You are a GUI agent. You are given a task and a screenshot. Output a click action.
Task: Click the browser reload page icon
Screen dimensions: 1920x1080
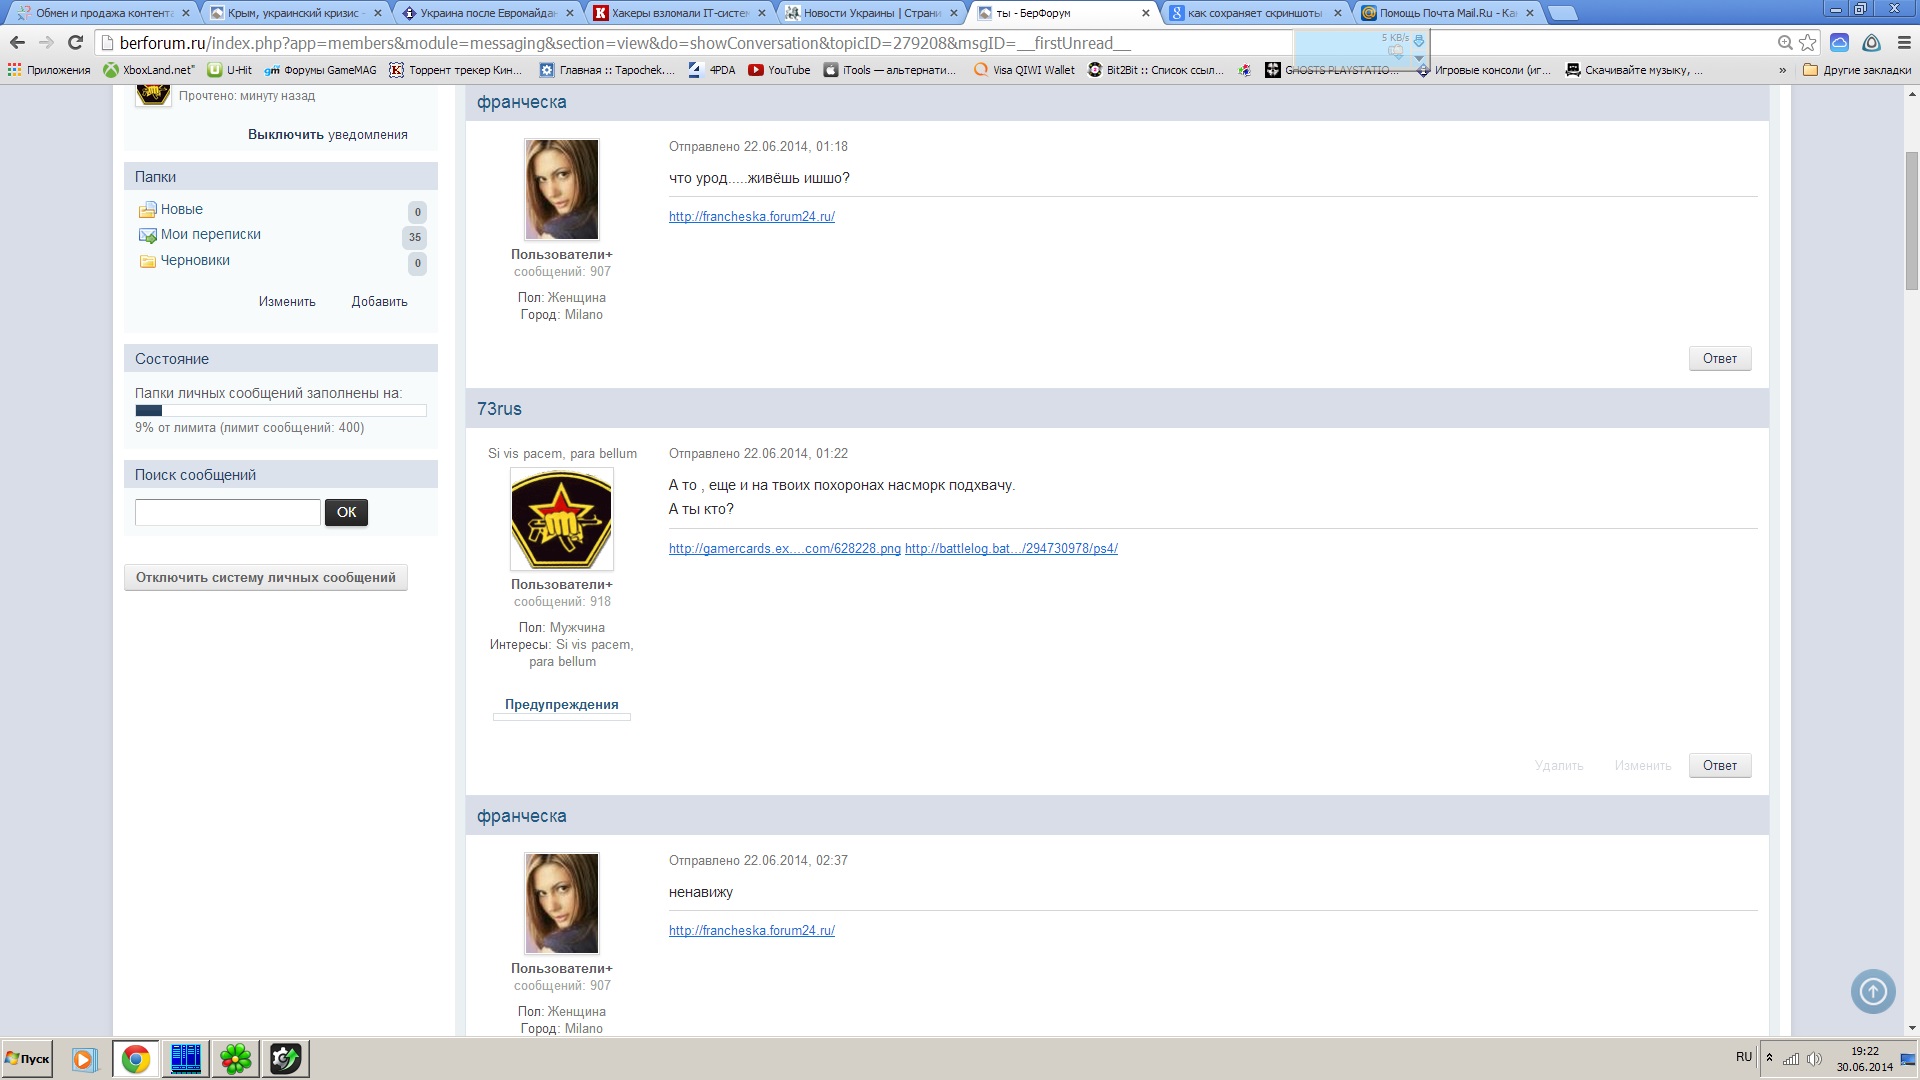pyautogui.click(x=75, y=43)
